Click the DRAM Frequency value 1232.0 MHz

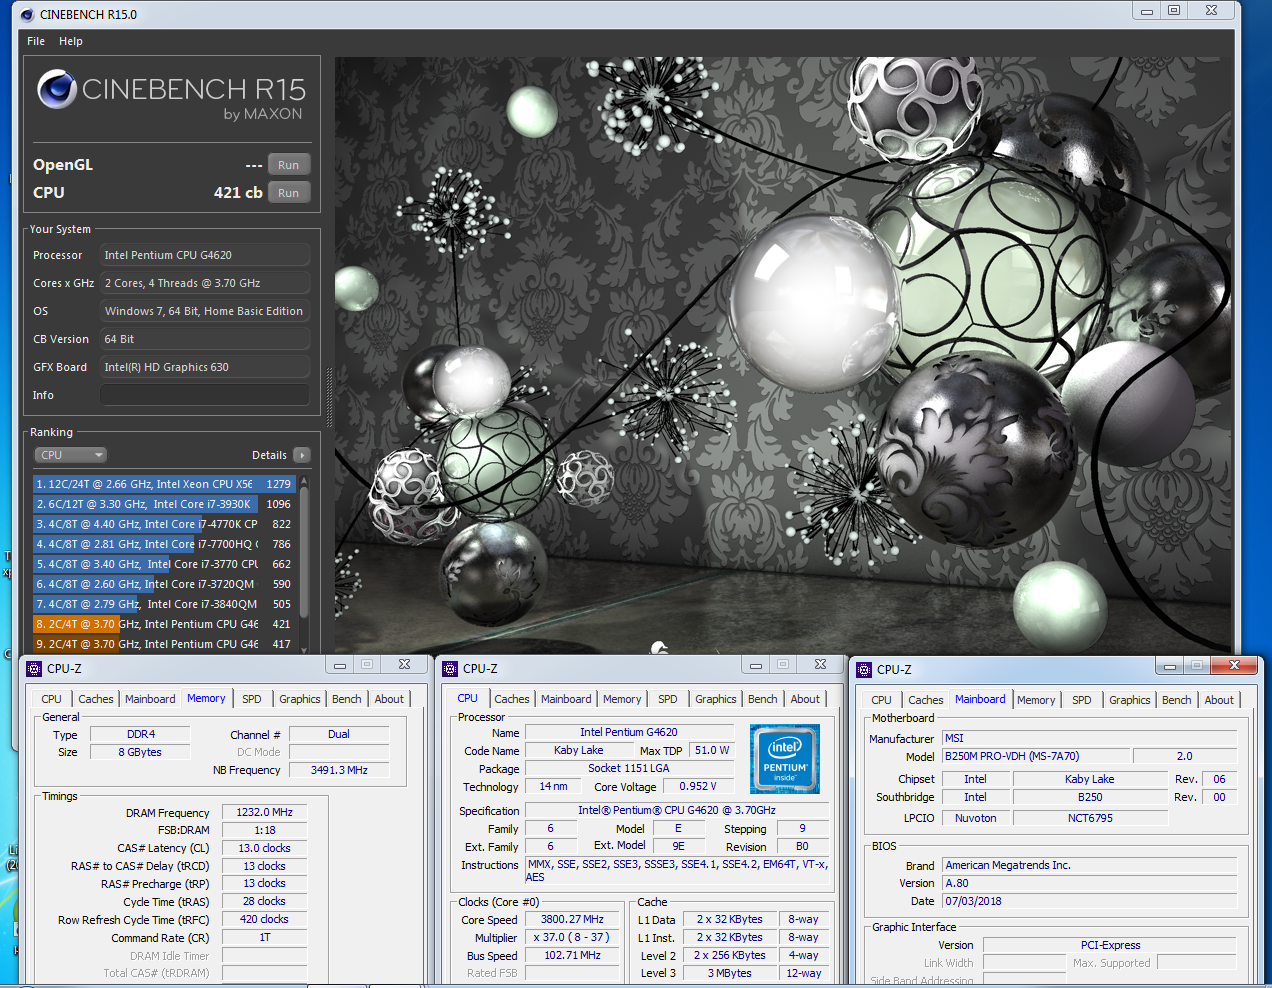tap(264, 813)
